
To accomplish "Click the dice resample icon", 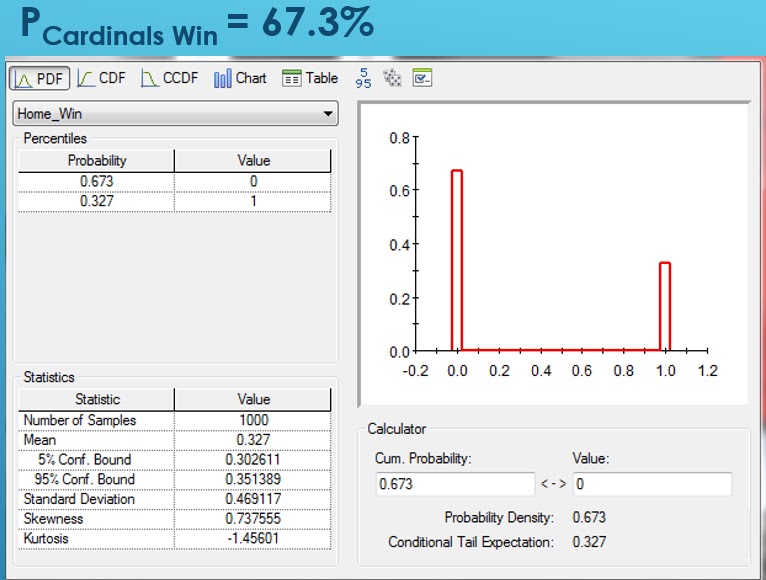I will [392, 78].
